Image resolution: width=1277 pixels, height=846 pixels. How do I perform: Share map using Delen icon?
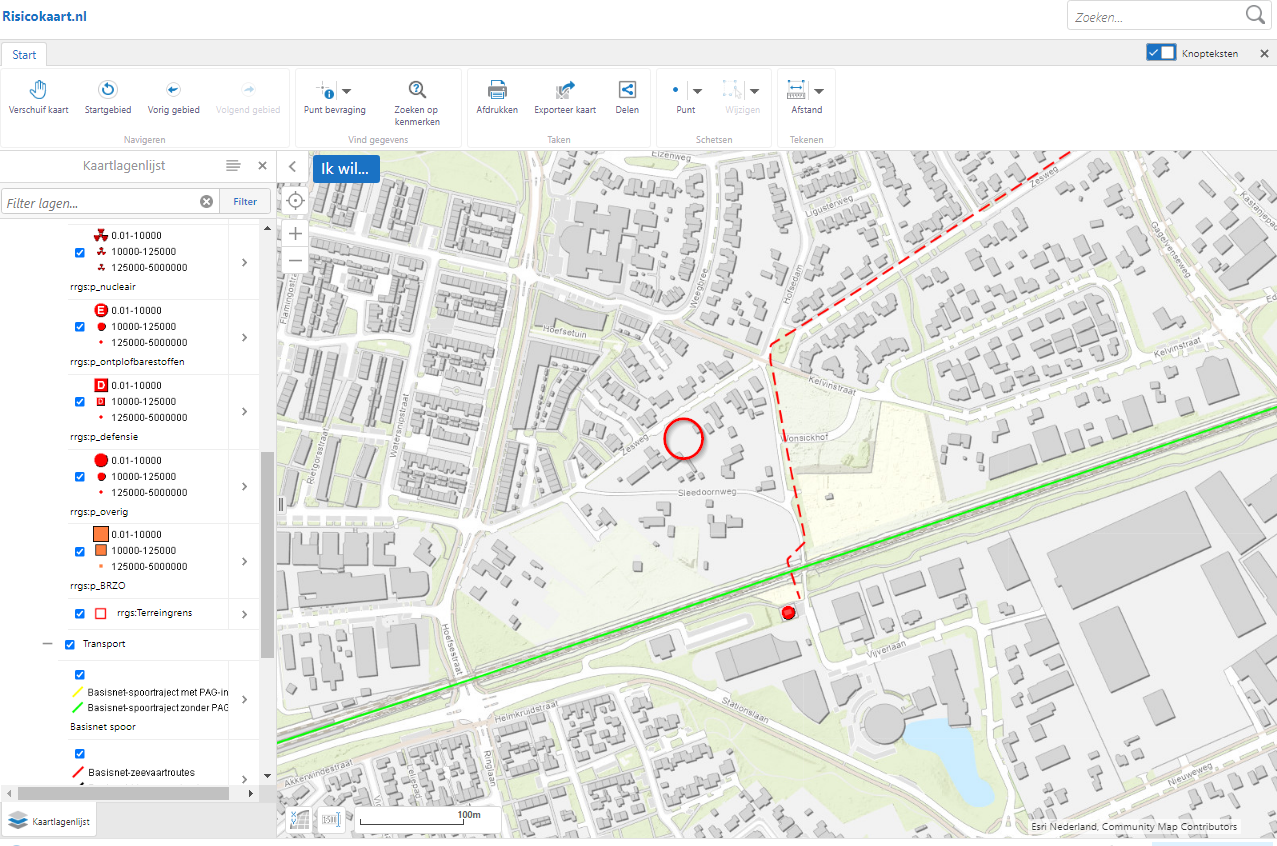pos(627,90)
